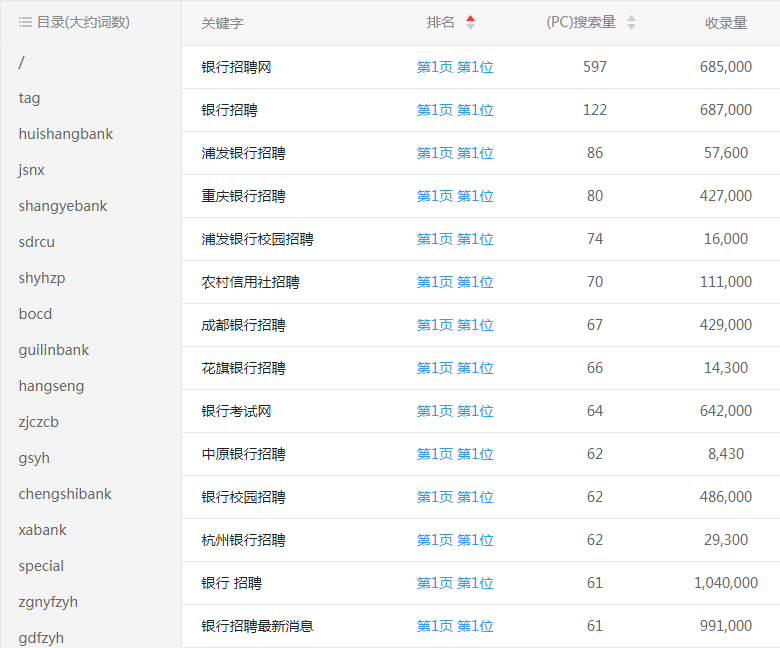Click the sort arrows beside (PC)搜索量 header
This screenshot has height=648, width=780.
tap(631, 23)
